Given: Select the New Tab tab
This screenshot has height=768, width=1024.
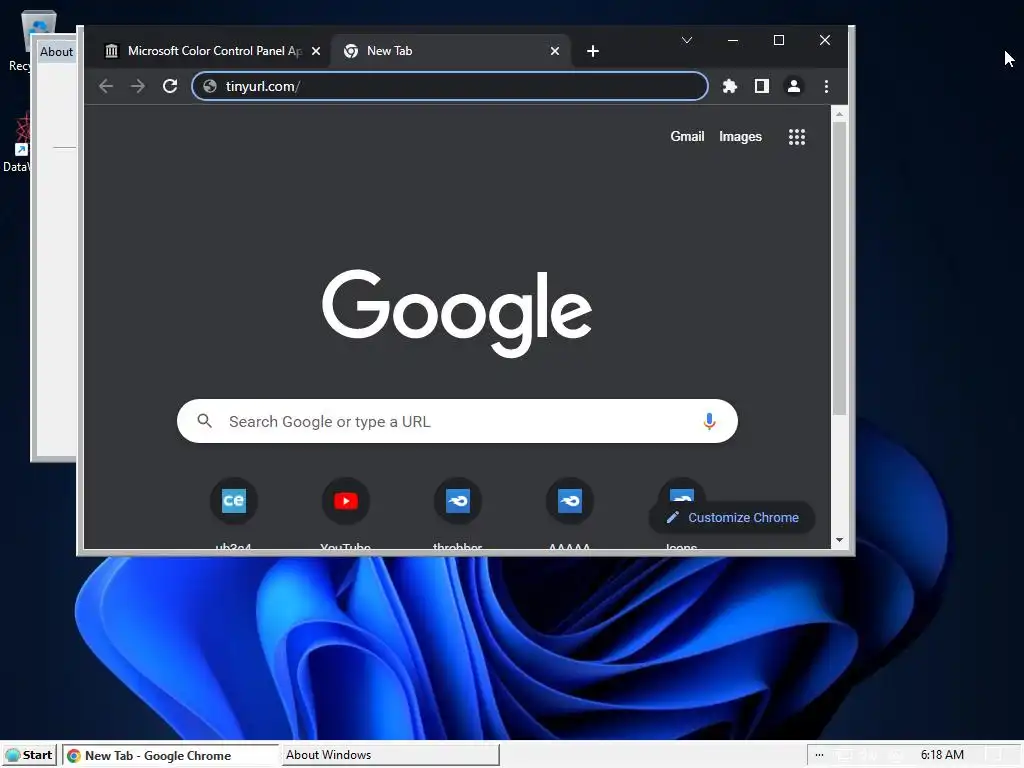Looking at the screenshot, I should point(451,51).
